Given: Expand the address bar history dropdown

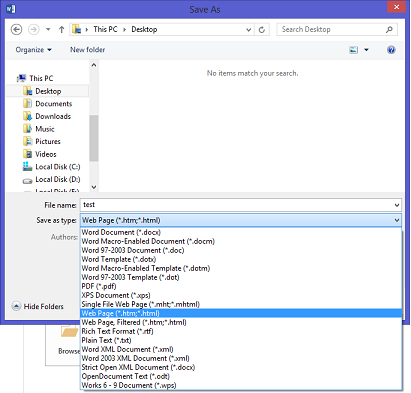Looking at the screenshot, I should 248,30.
